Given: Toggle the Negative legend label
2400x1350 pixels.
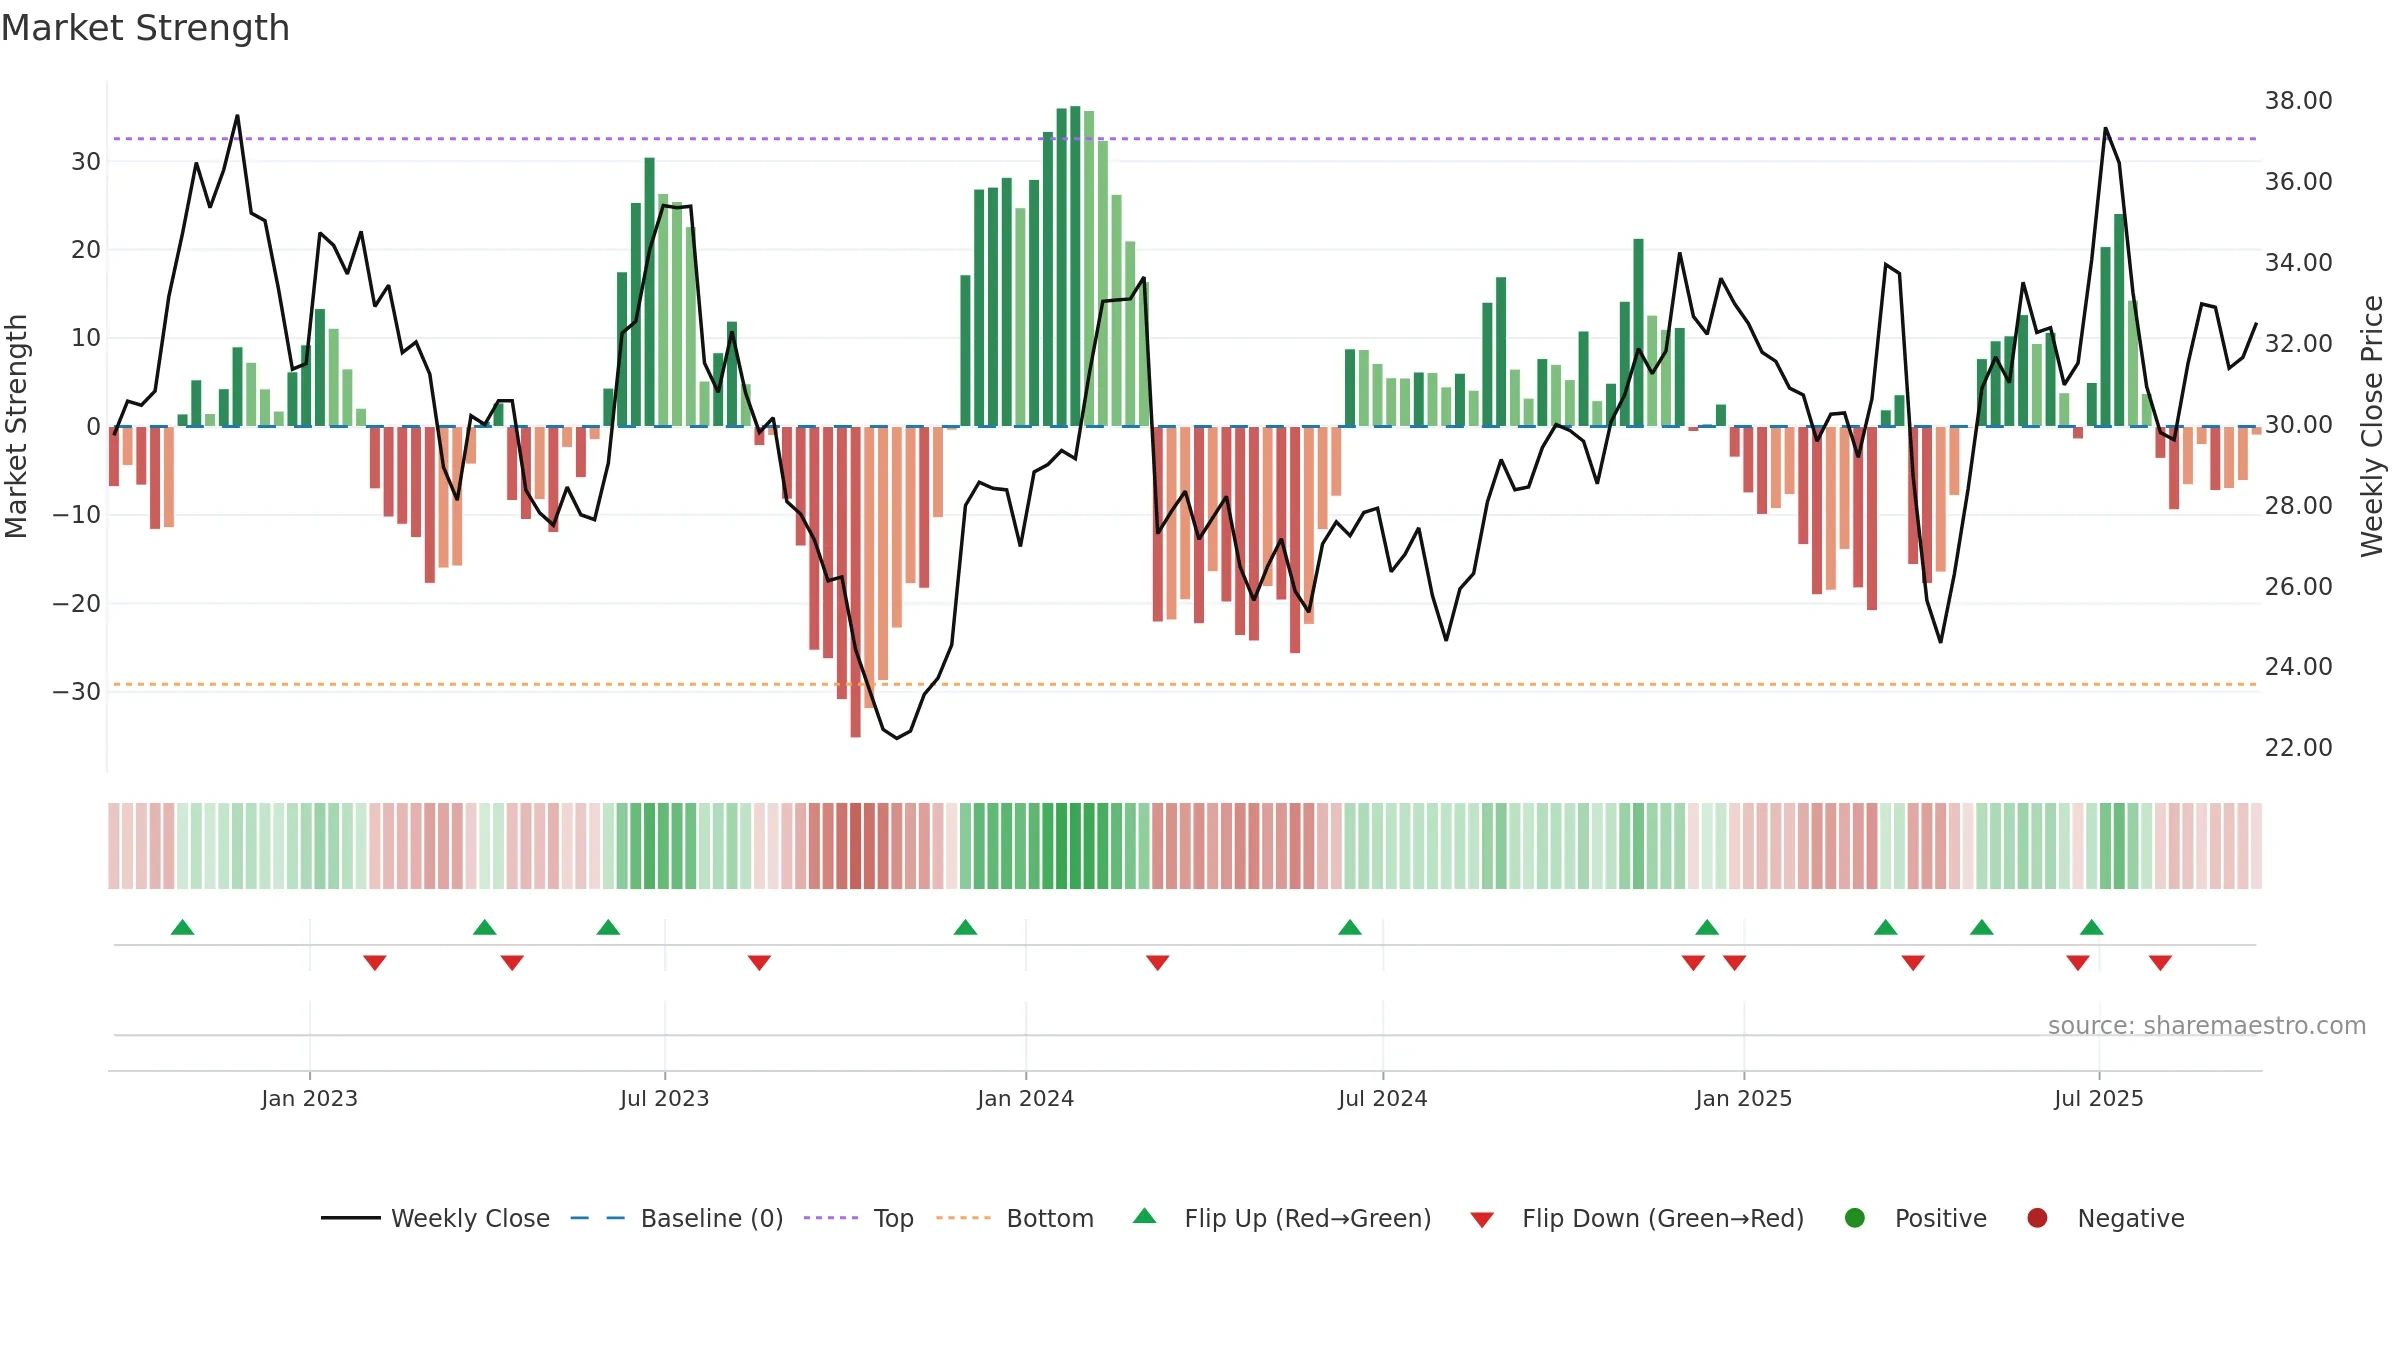Looking at the screenshot, I should (2131, 1218).
